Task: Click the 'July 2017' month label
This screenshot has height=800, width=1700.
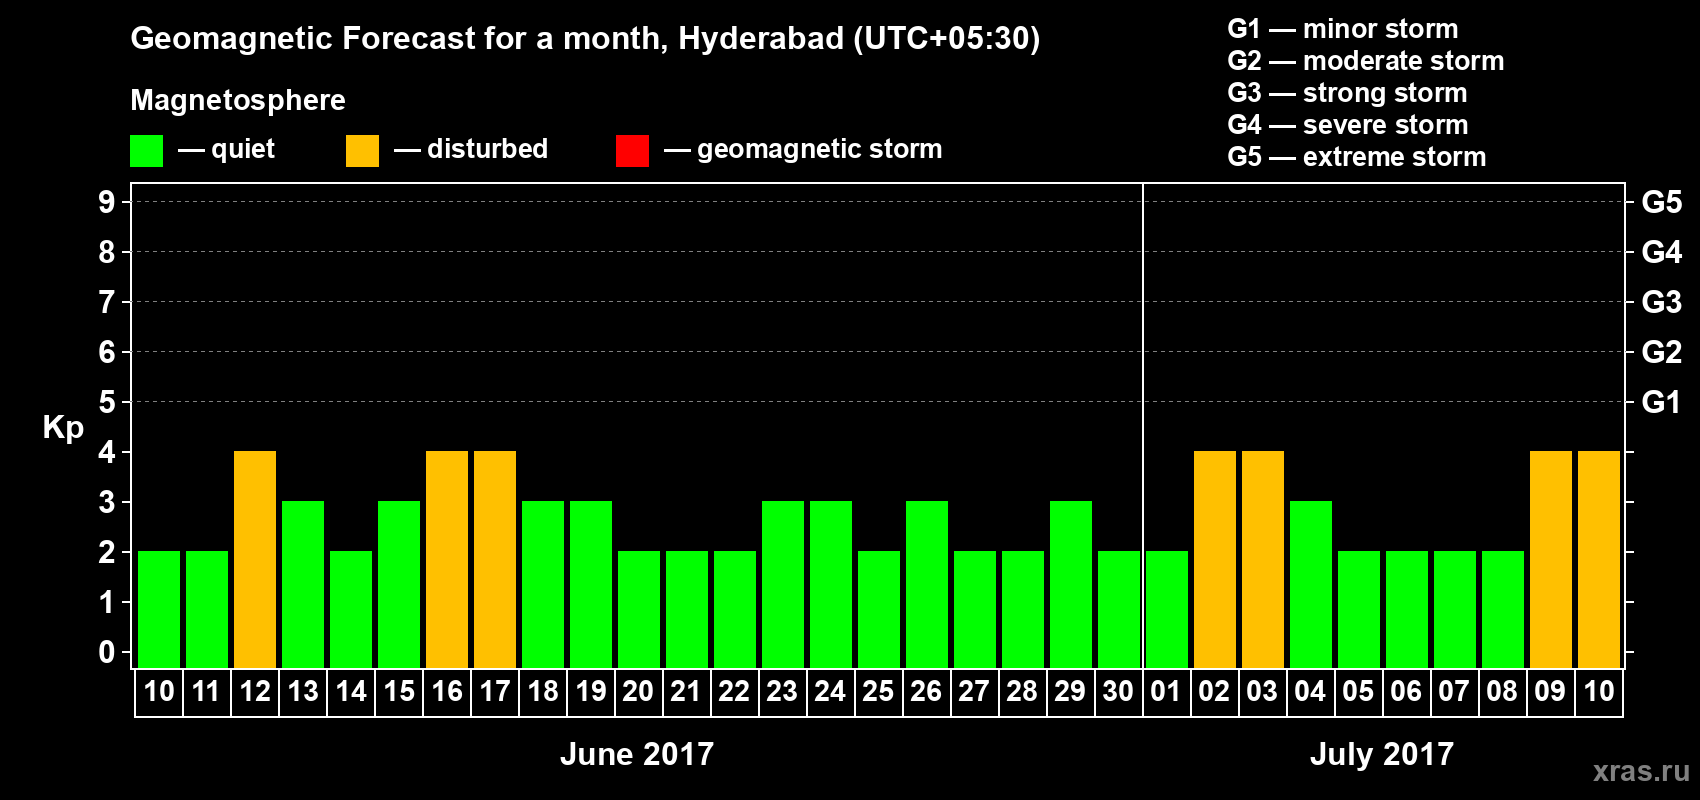Action: (1382, 754)
